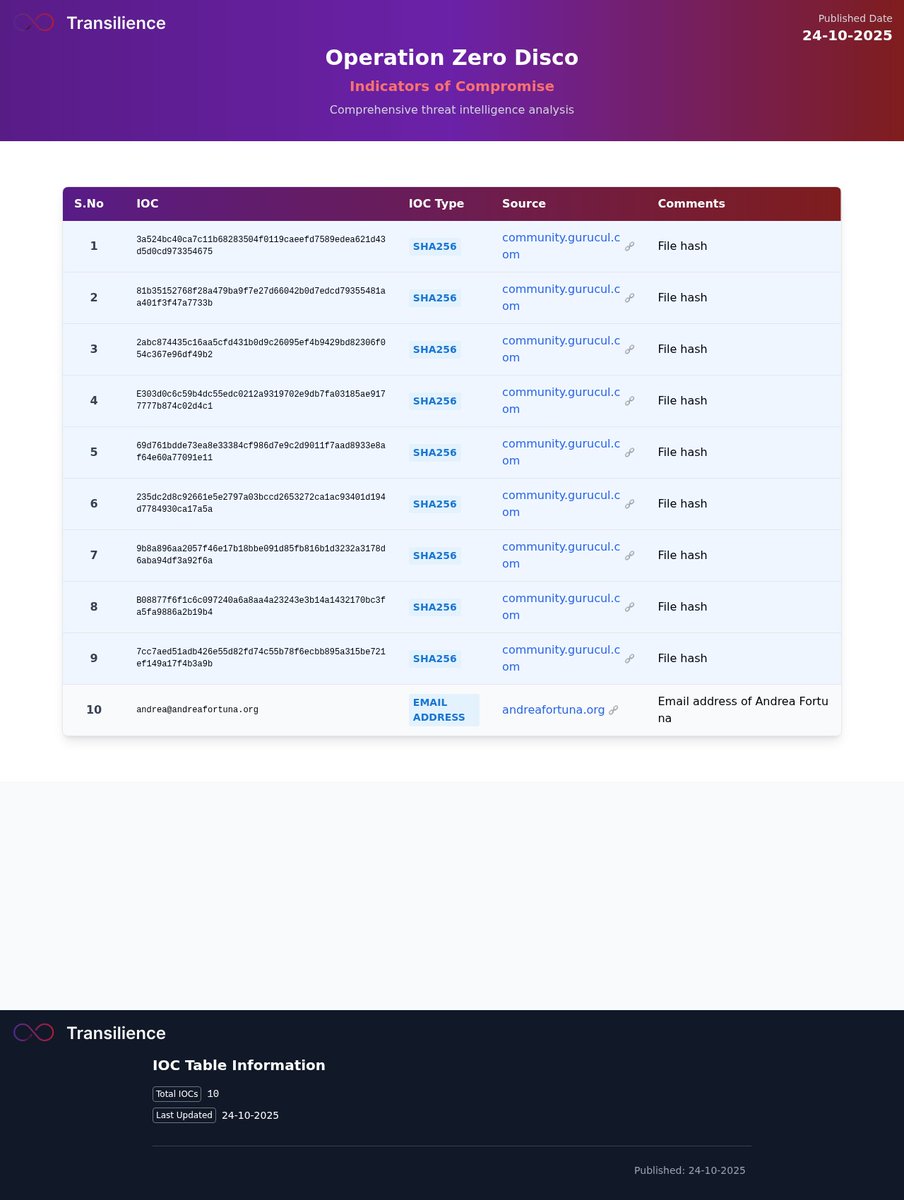Screen dimensions: 904x1200
Task: Click the Transilience infinity logo in footer
Action: [x=34, y=1032]
